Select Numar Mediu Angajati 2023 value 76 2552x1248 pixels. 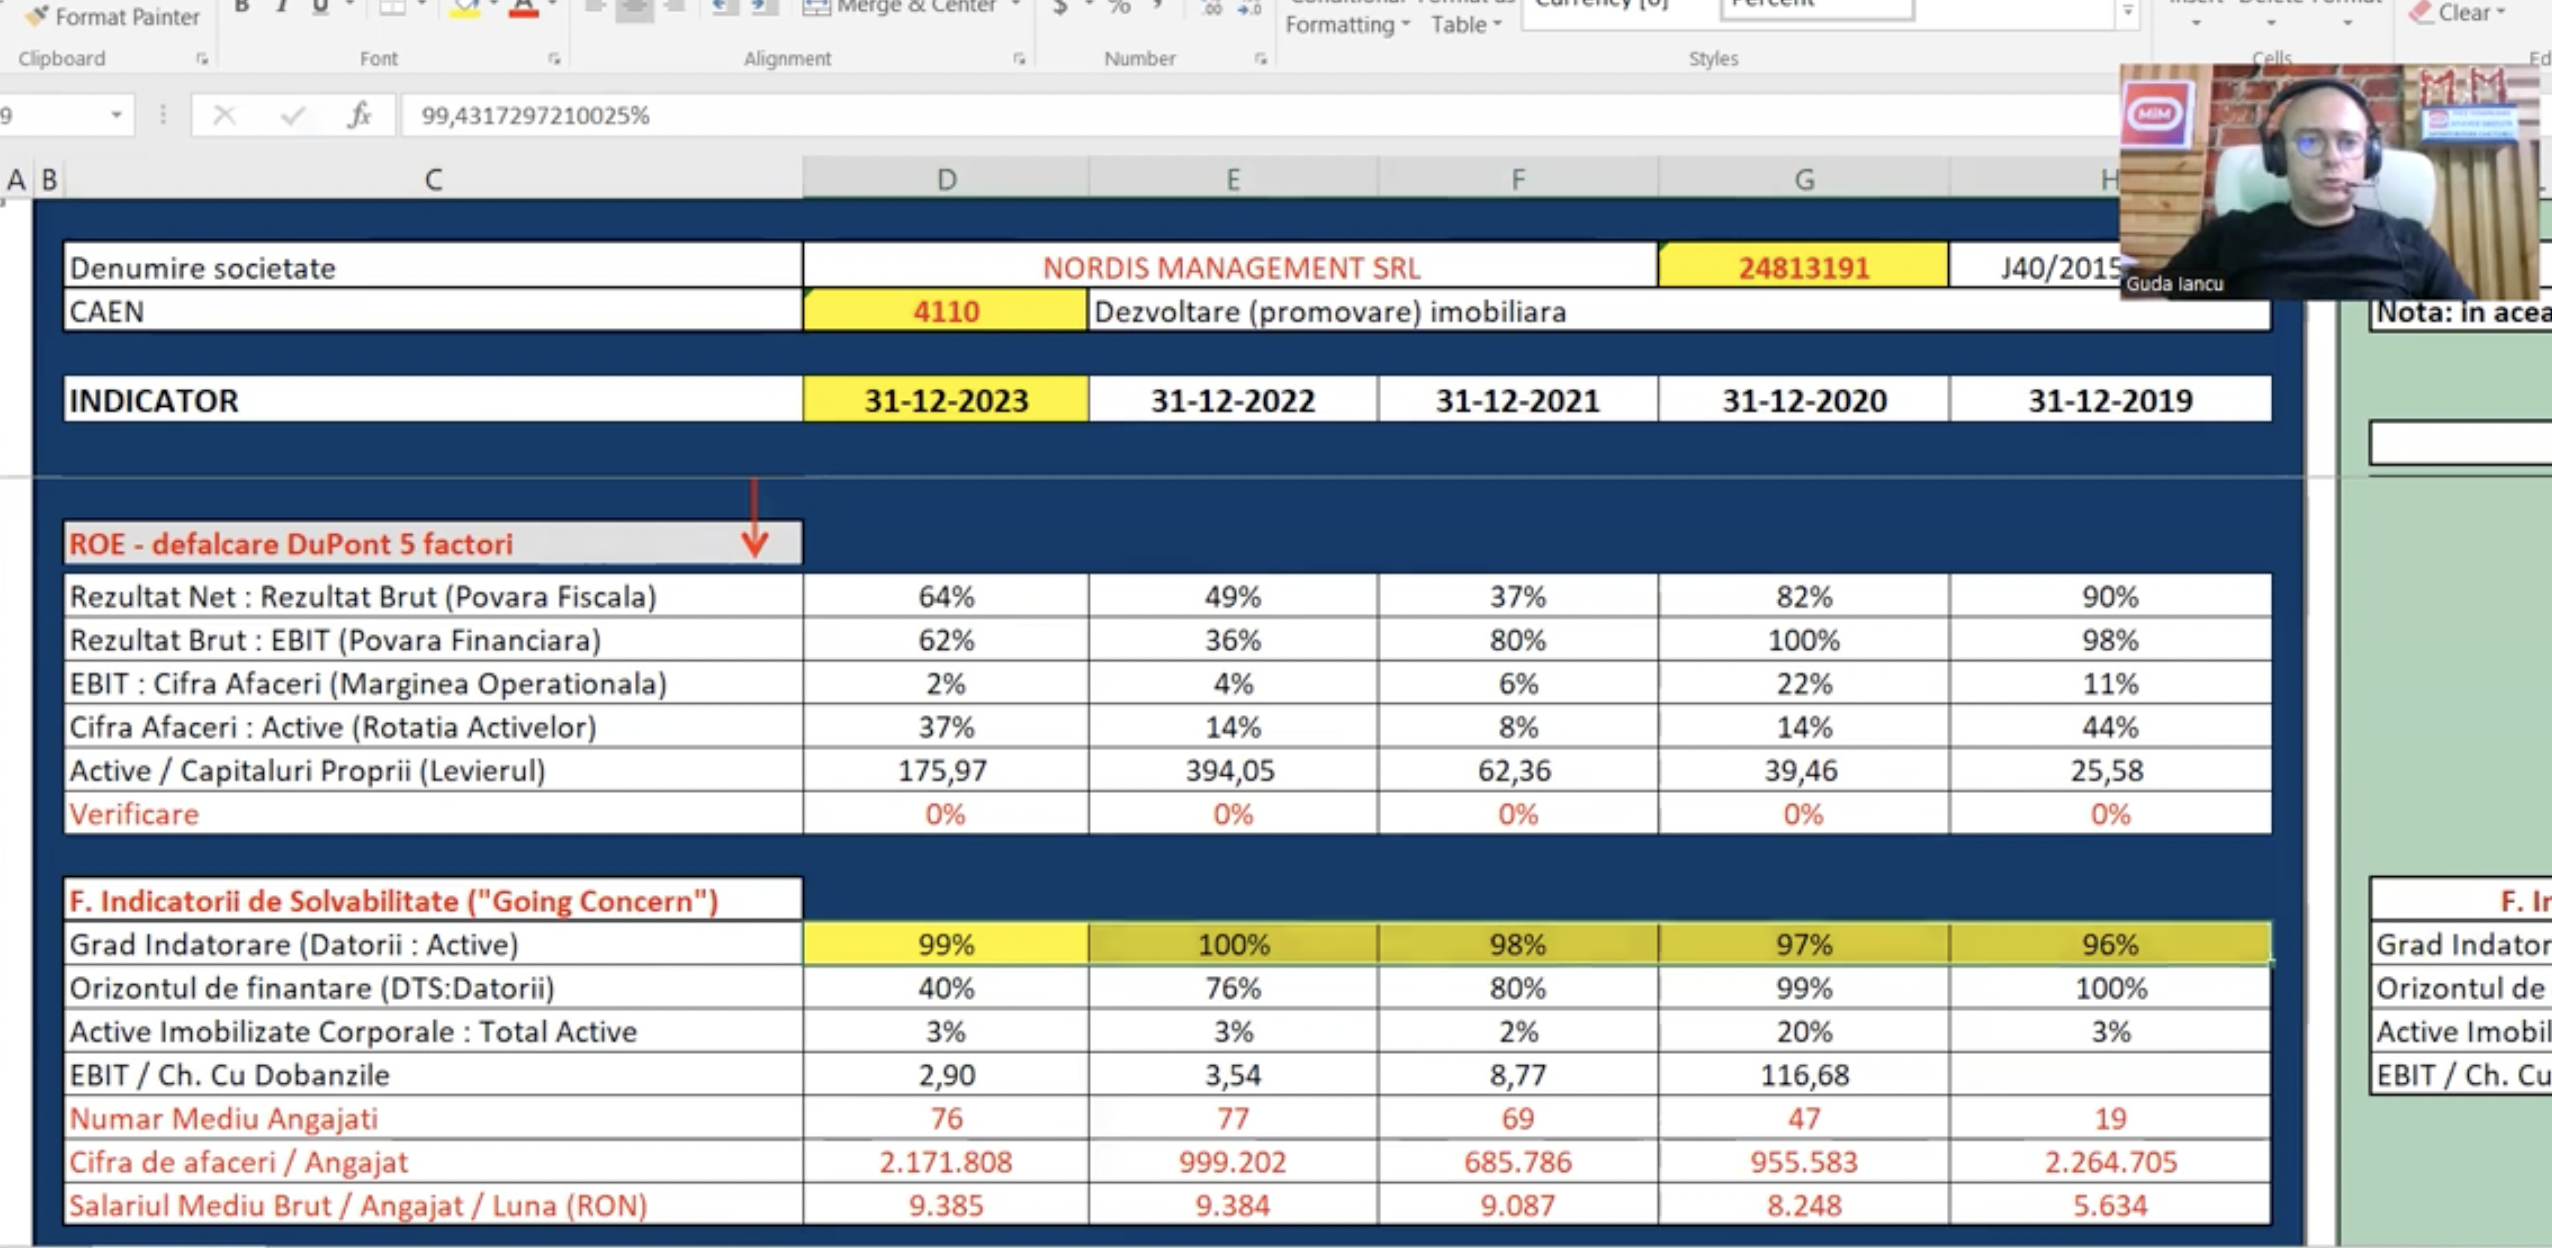click(946, 1118)
